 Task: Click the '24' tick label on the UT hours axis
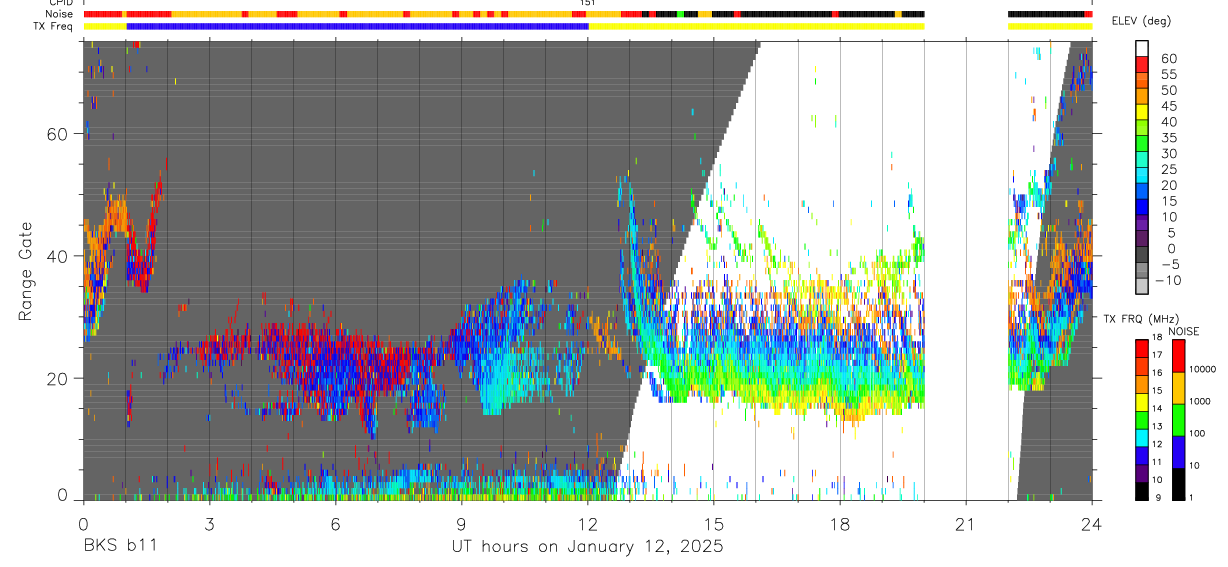point(1092,524)
